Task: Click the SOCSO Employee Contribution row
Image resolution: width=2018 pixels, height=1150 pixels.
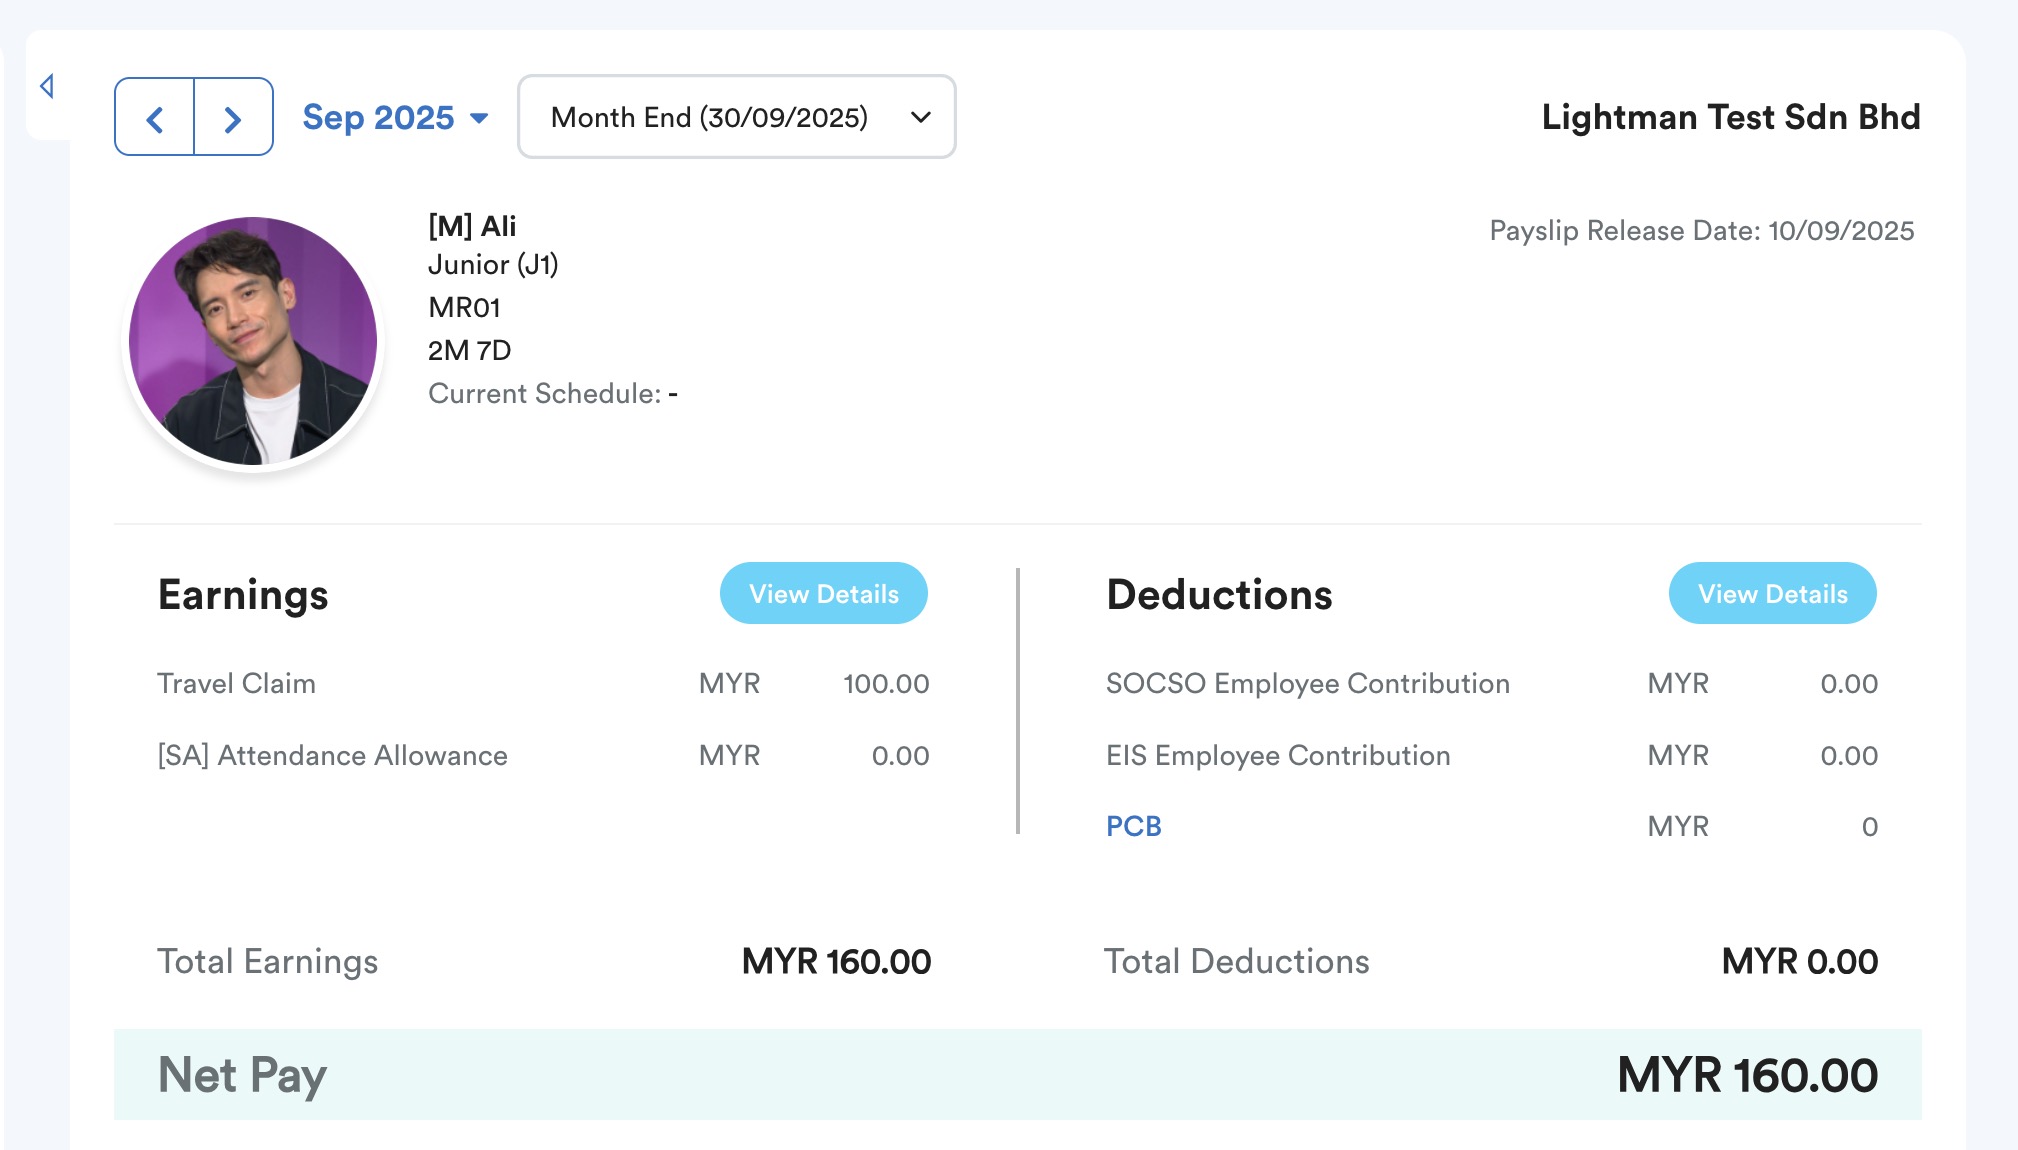Action: [1307, 683]
